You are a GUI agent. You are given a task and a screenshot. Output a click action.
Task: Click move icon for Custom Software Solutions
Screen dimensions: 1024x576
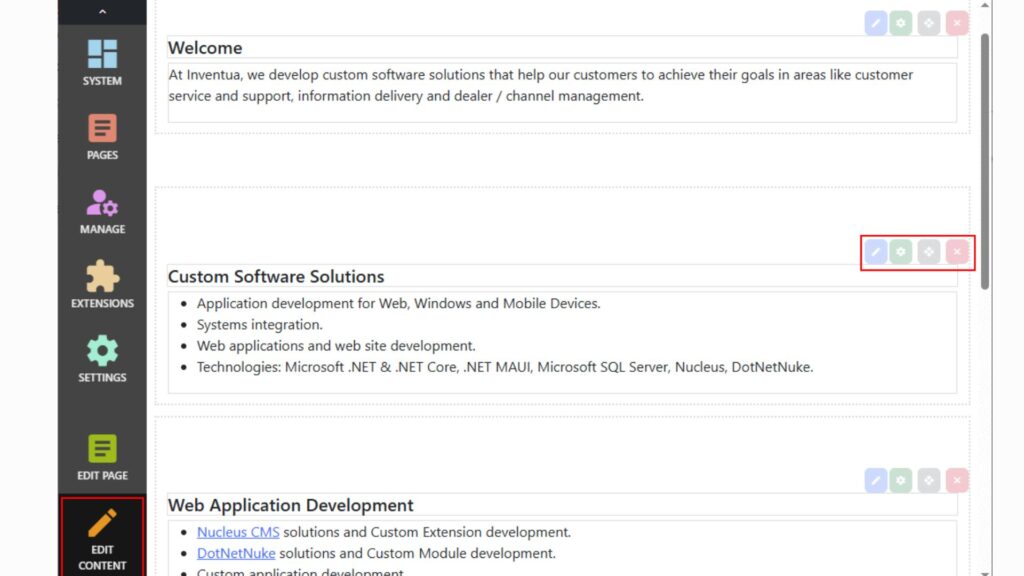929,251
